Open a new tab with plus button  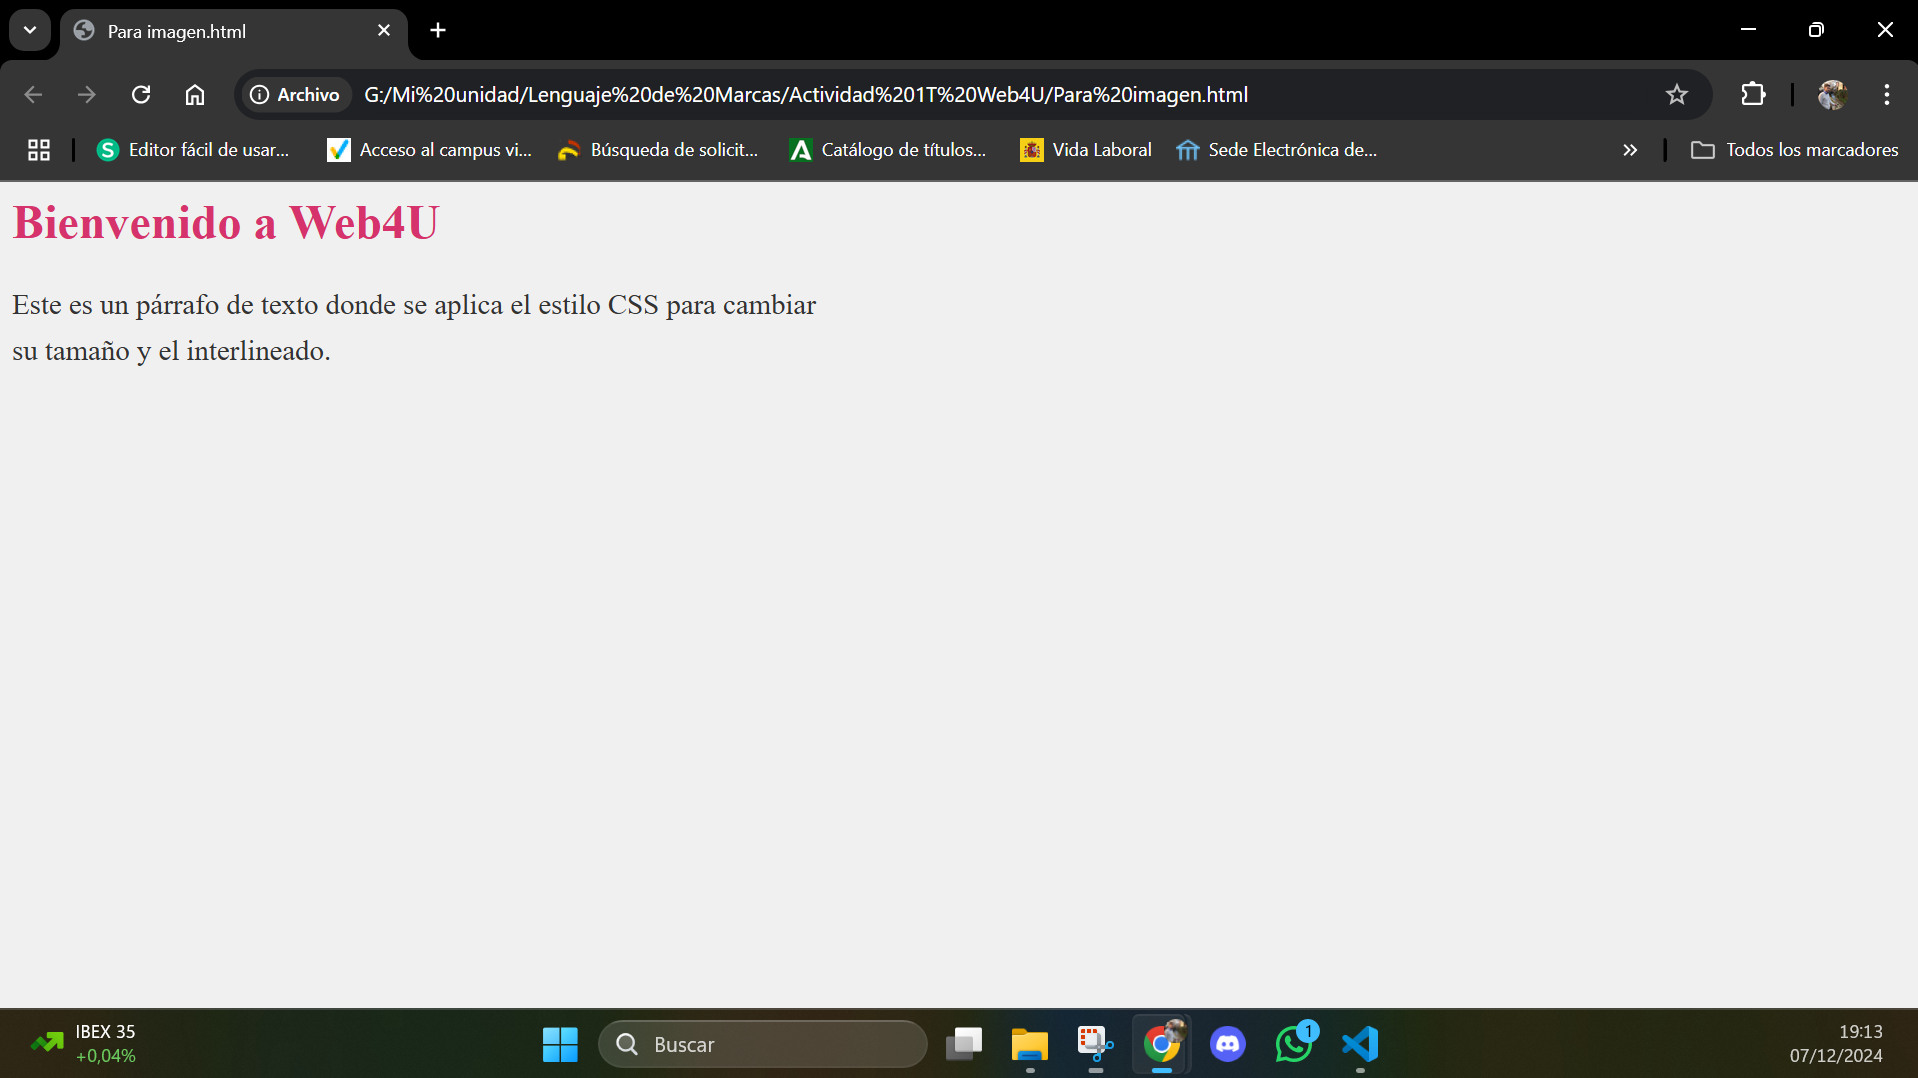point(438,30)
